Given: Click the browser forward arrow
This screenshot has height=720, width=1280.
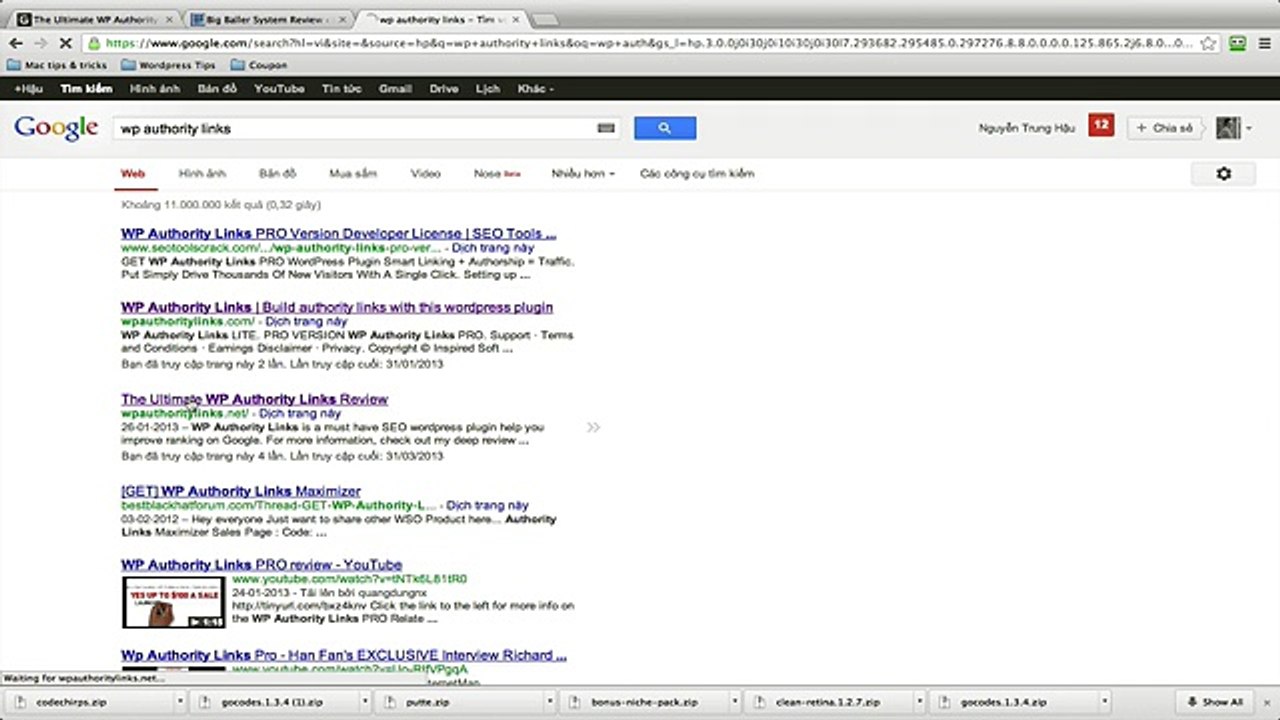Looking at the screenshot, I should click(x=40, y=43).
